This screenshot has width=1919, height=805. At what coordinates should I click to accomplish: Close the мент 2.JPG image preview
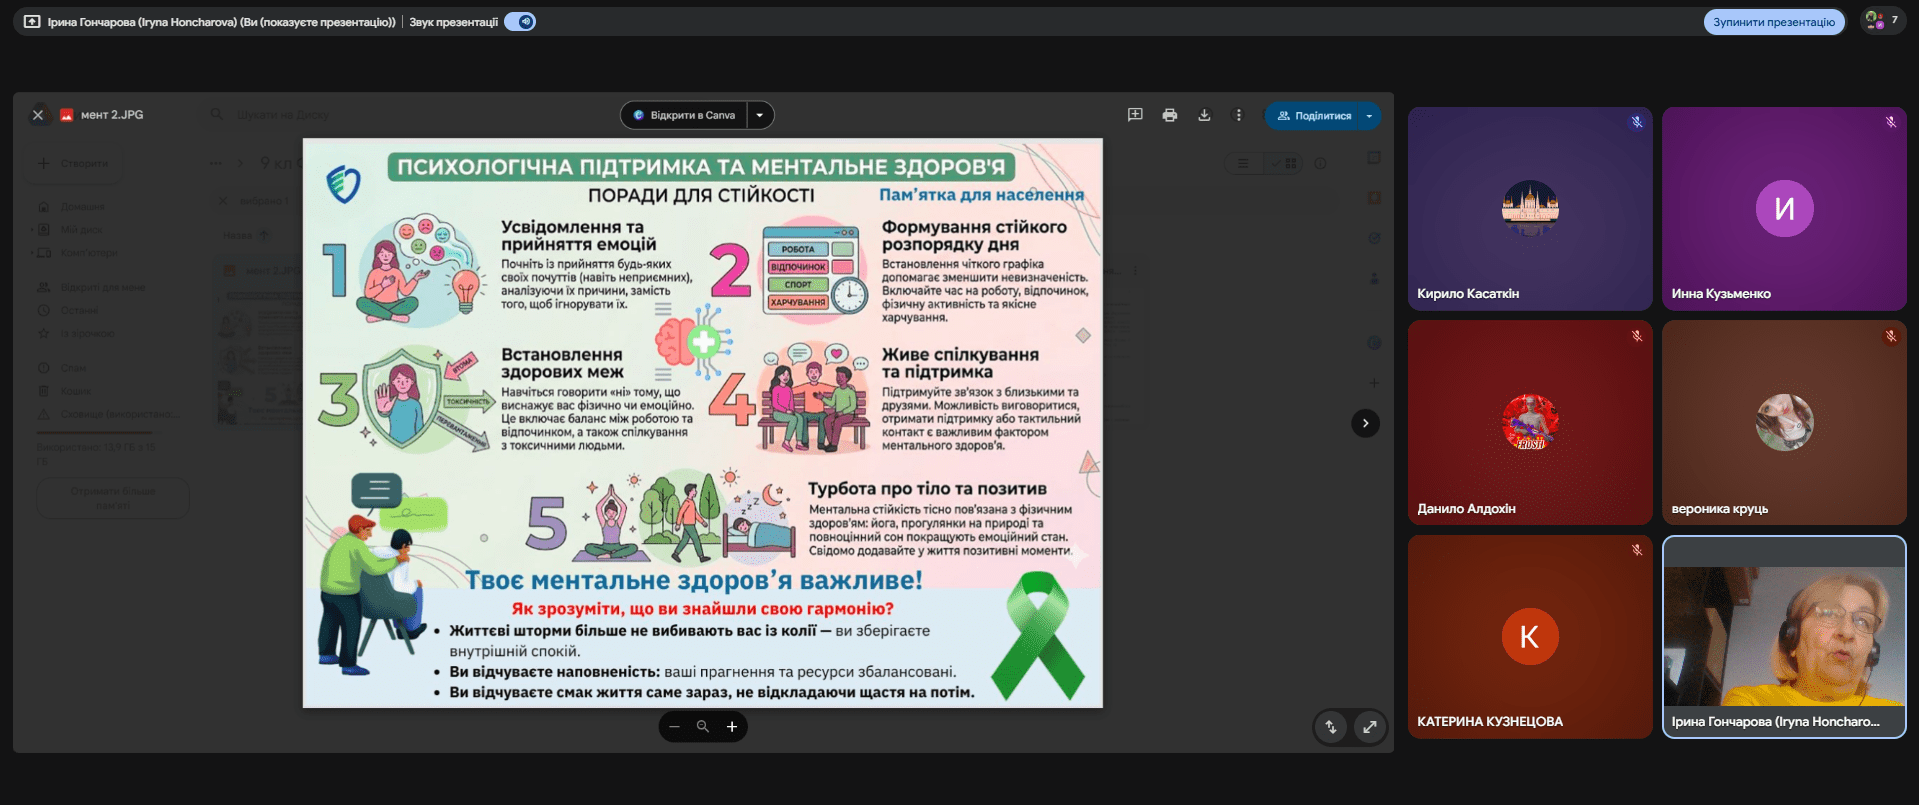pyautogui.click(x=38, y=115)
